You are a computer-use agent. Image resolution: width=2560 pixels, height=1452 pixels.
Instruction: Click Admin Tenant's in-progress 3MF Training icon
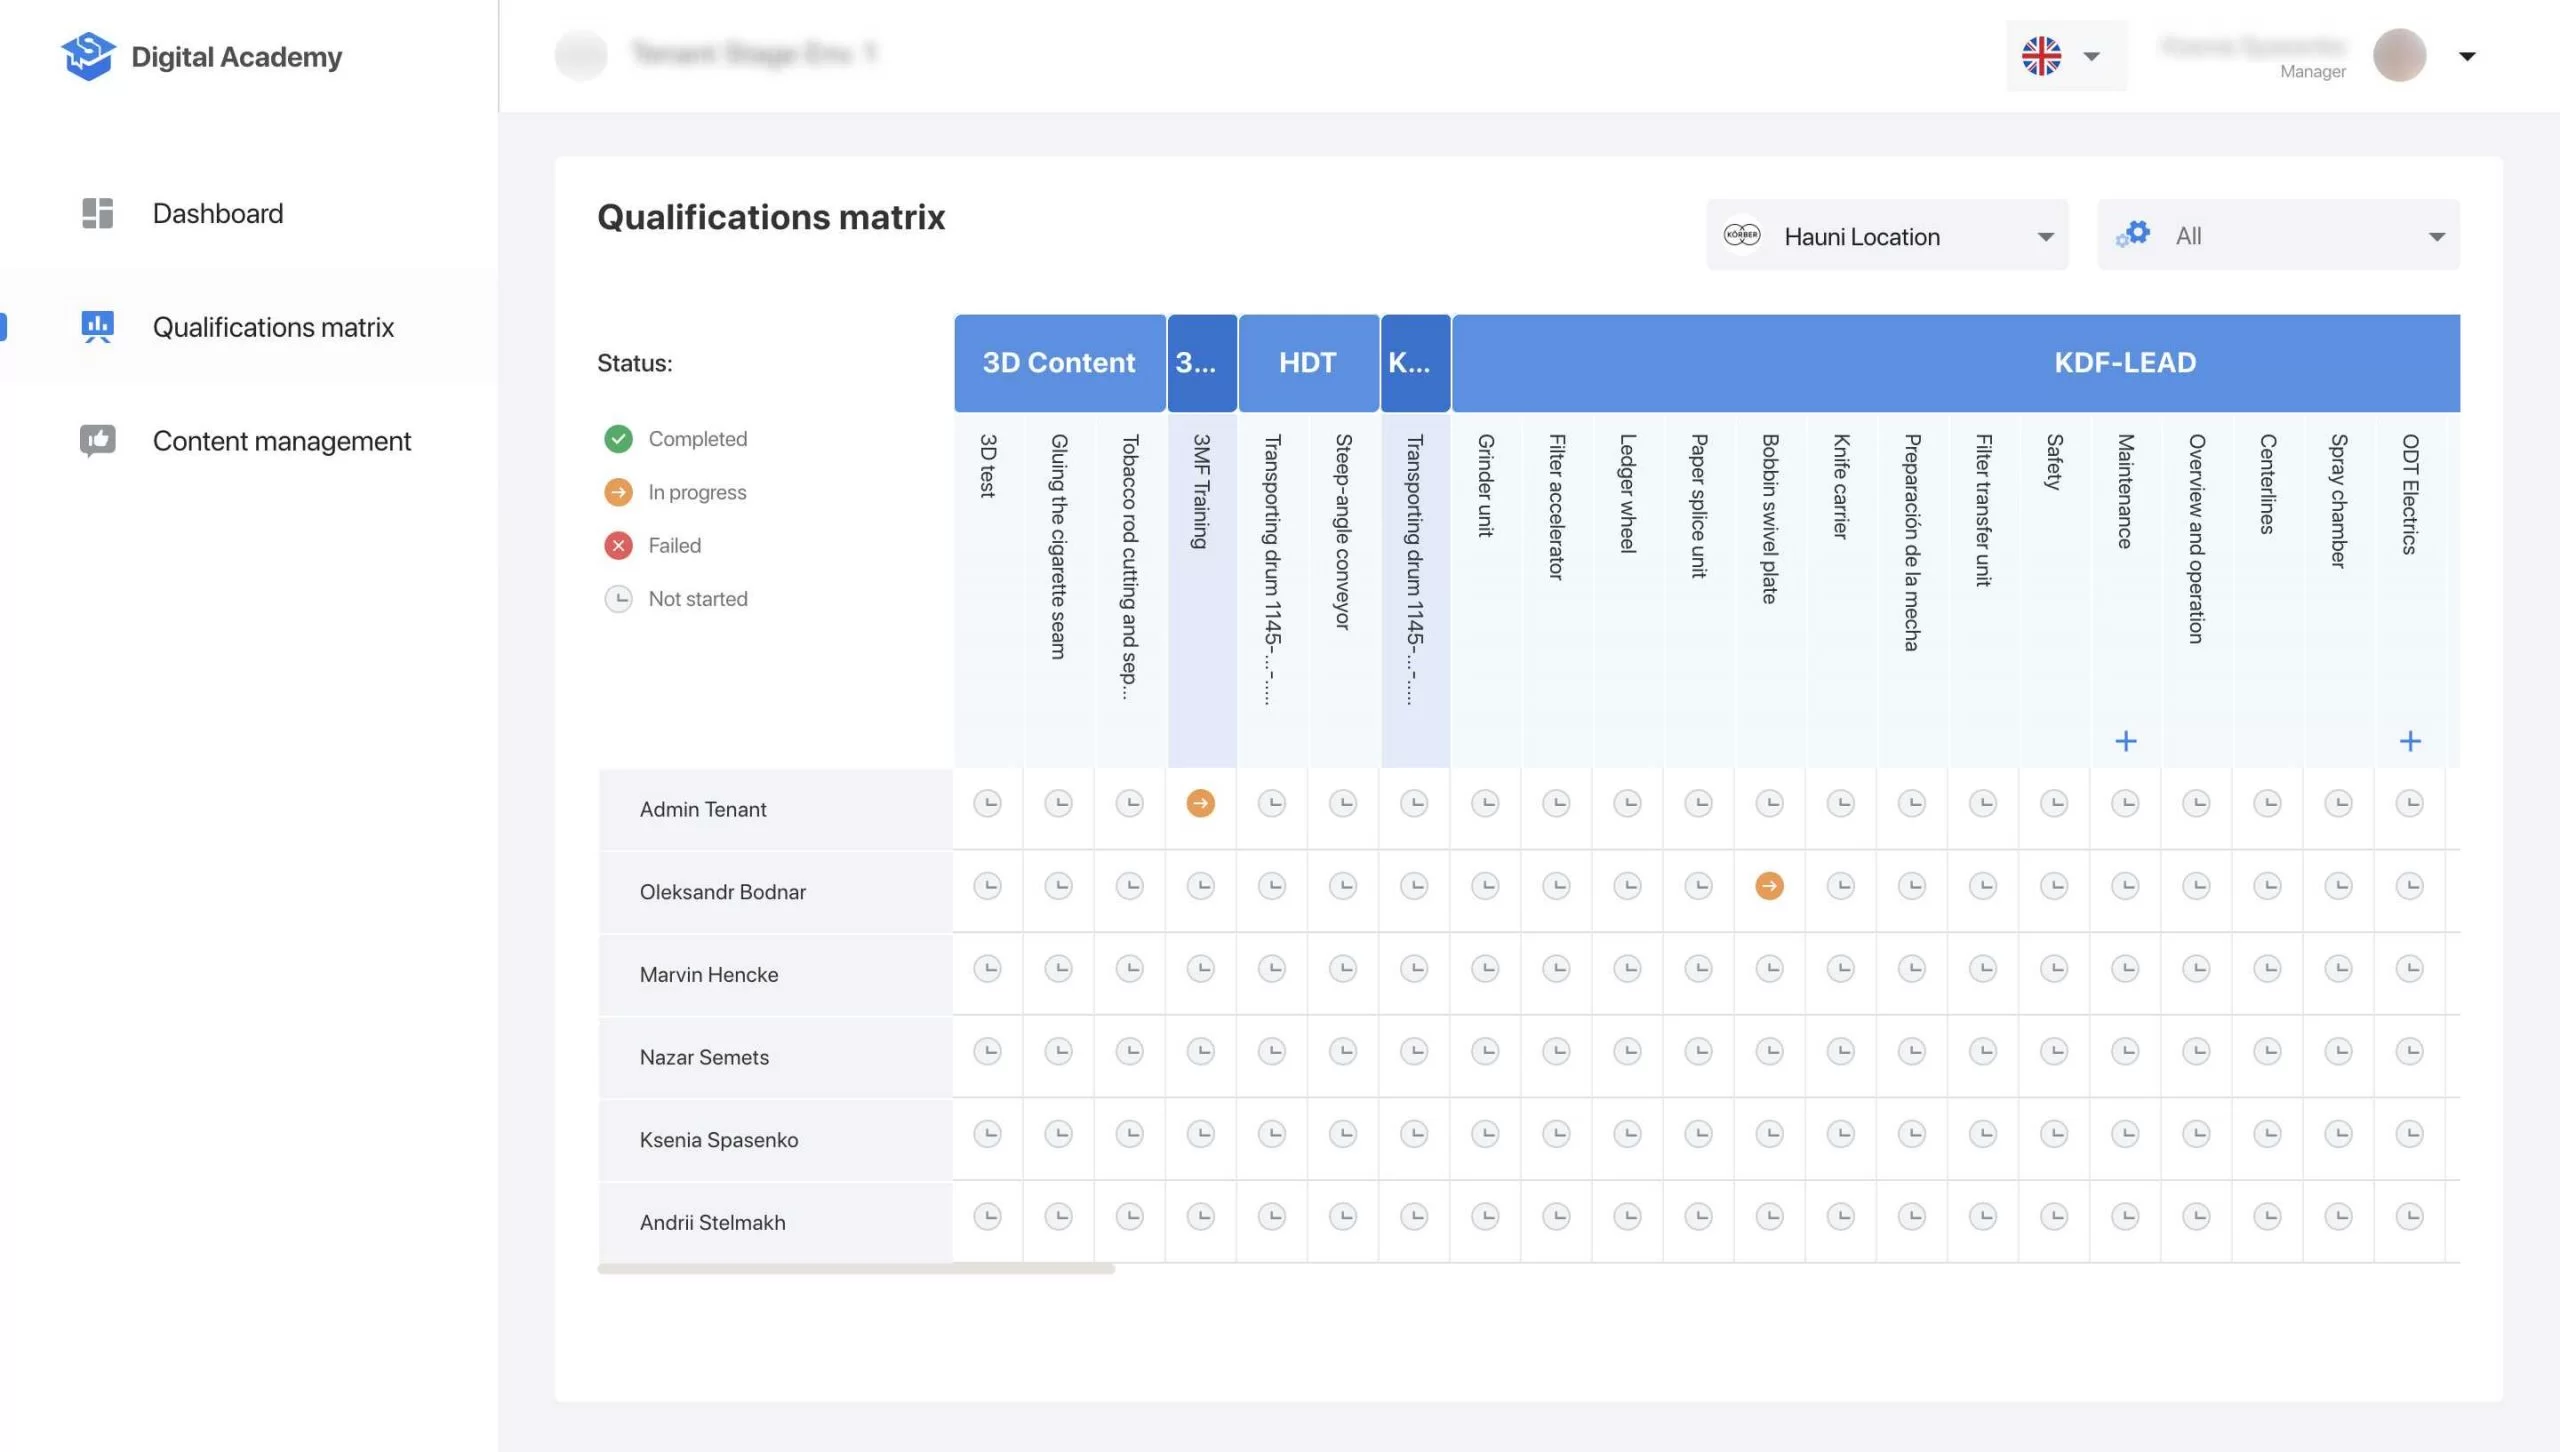[x=1200, y=803]
